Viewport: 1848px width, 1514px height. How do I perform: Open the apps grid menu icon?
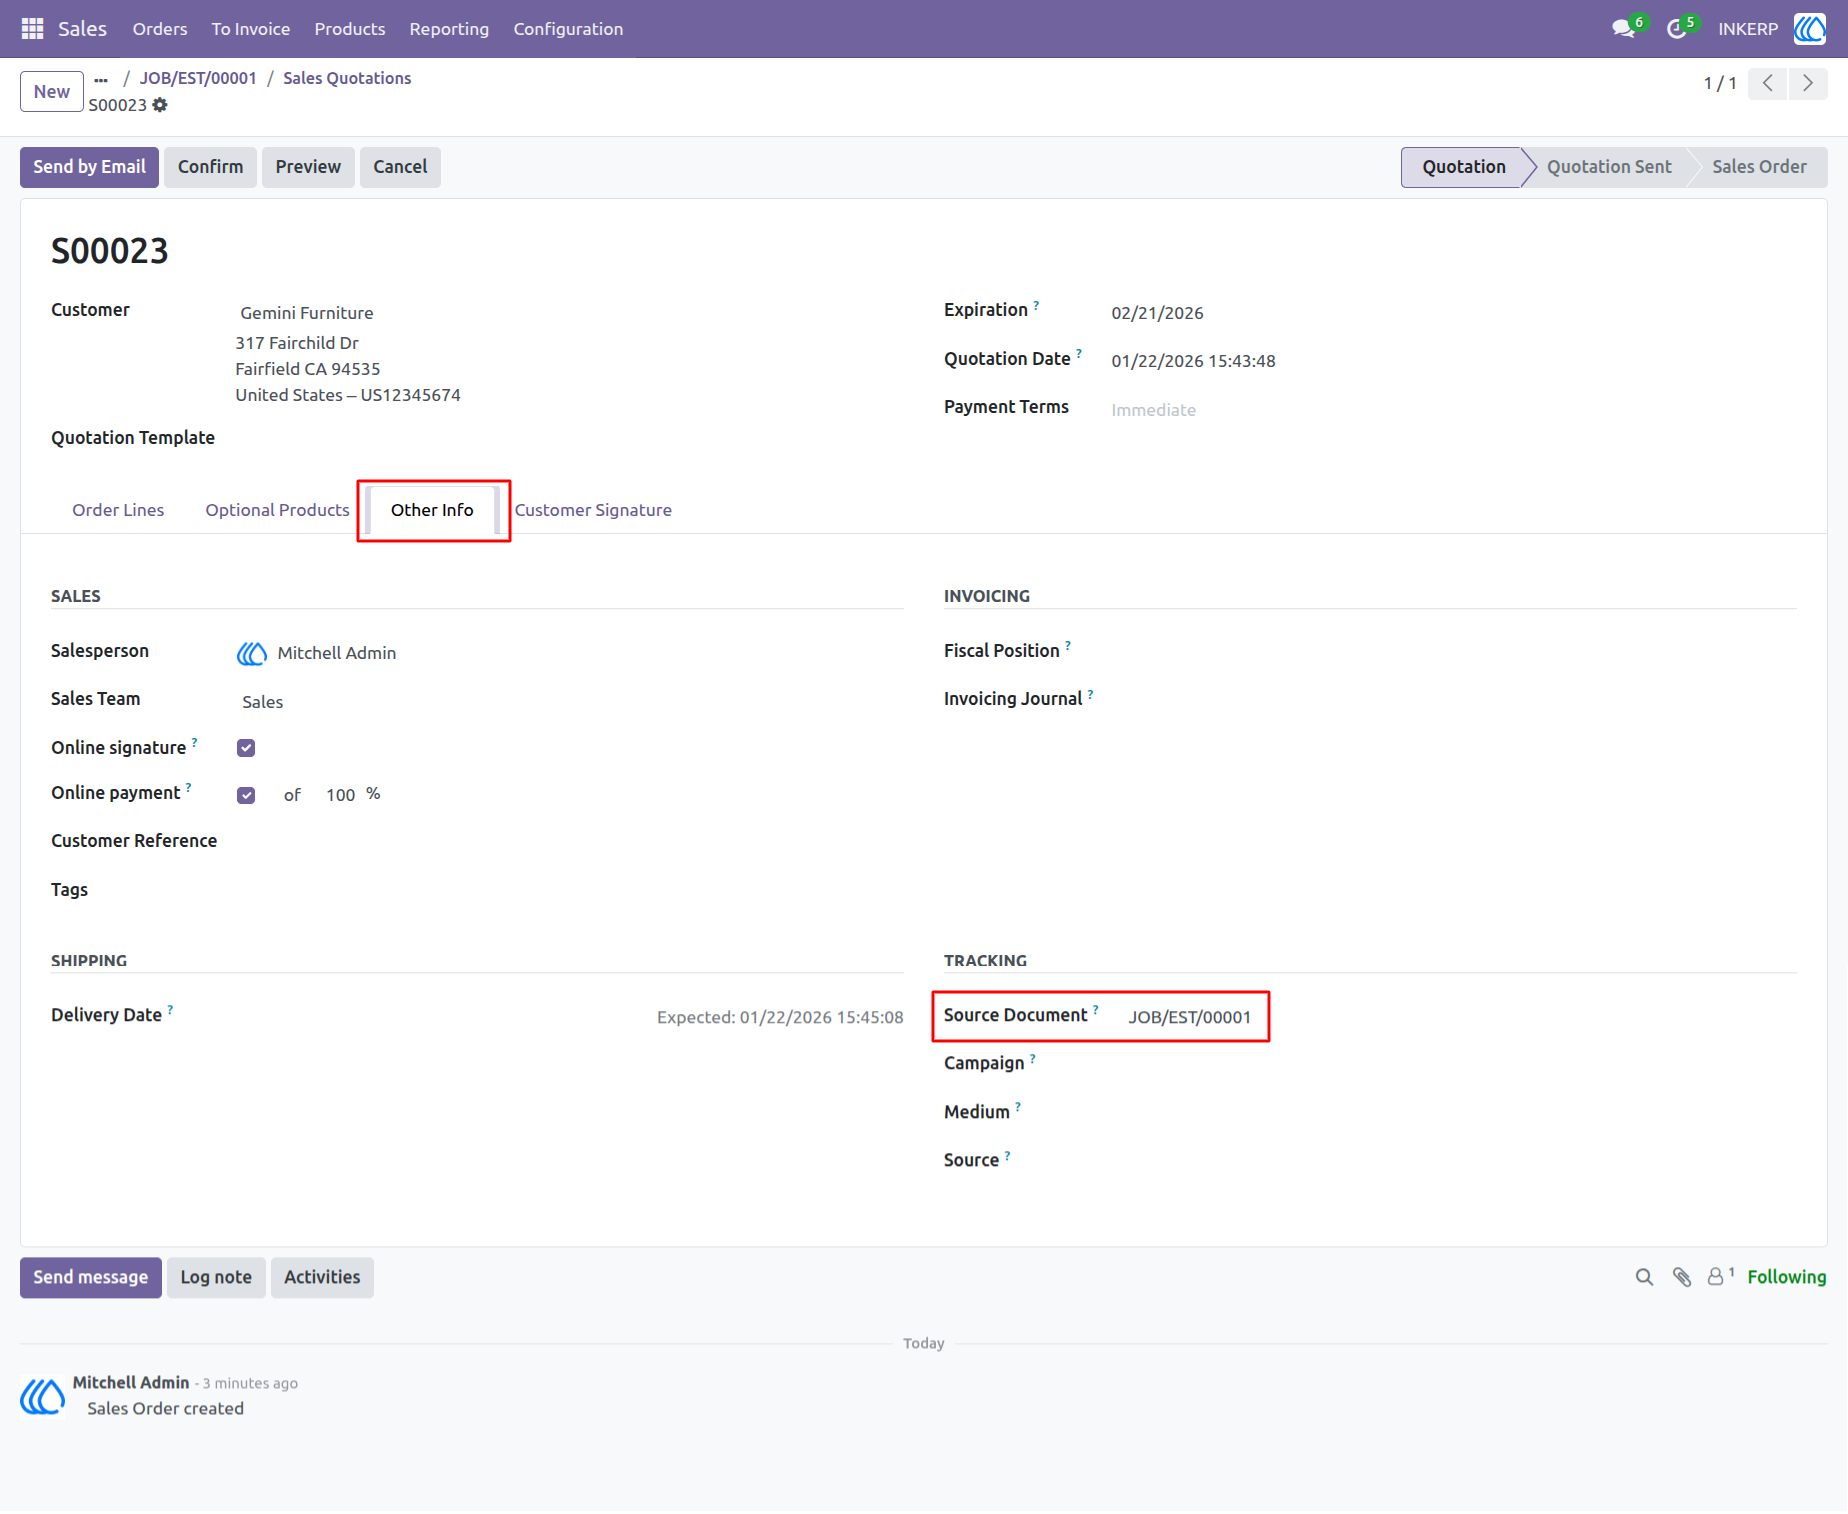pos(32,29)
